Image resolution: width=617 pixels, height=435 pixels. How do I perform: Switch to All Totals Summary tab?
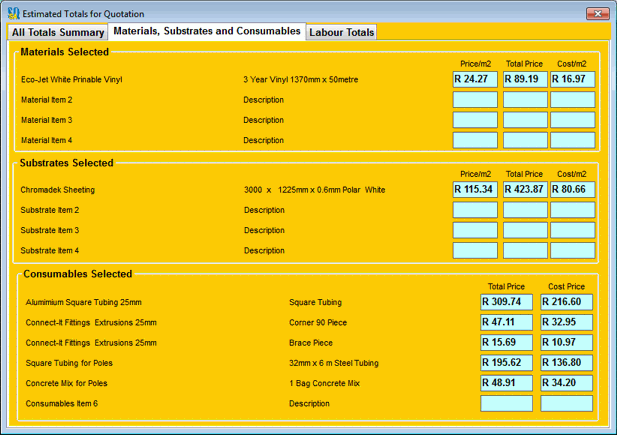pyautogui.click(x=57, y=32)
